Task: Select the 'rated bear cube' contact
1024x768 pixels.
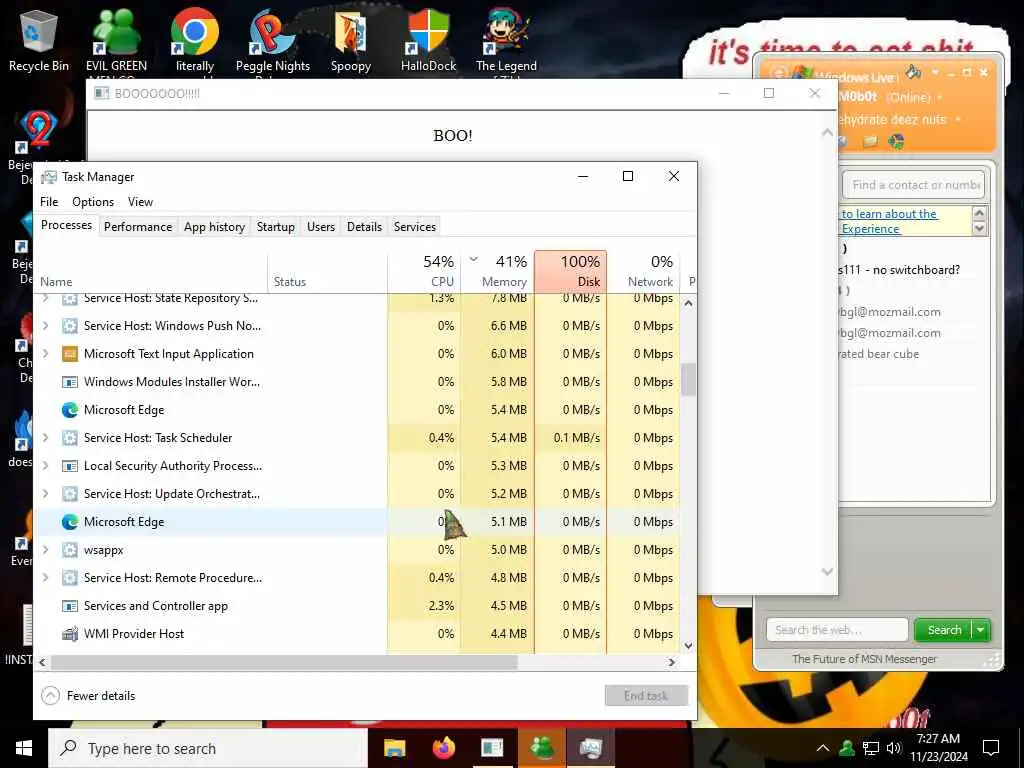Action: coord(879,354)
